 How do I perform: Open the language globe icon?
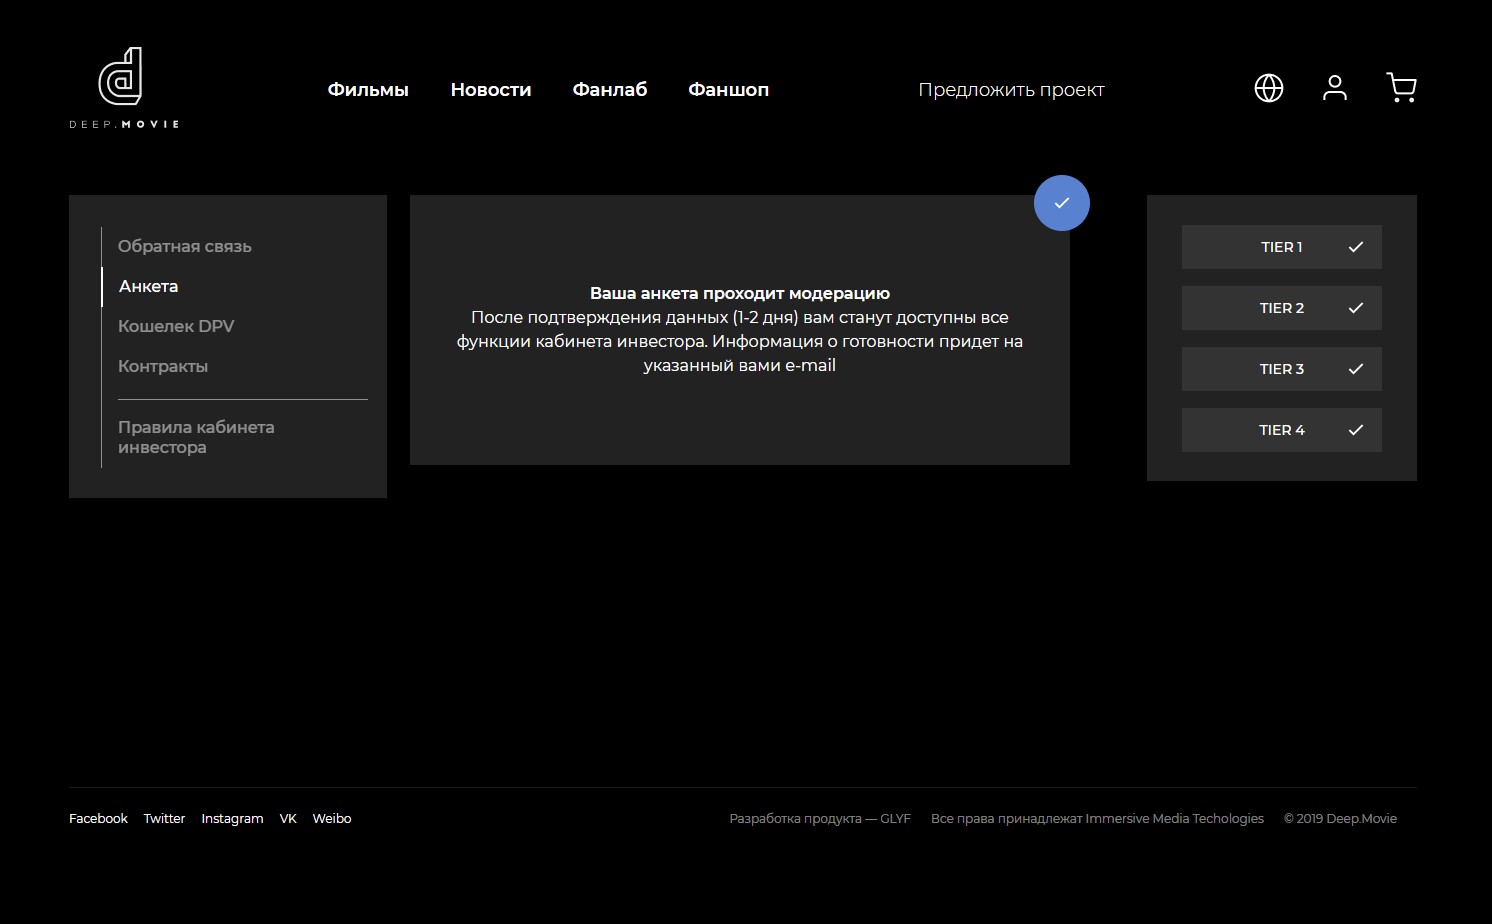(1268, 88)
